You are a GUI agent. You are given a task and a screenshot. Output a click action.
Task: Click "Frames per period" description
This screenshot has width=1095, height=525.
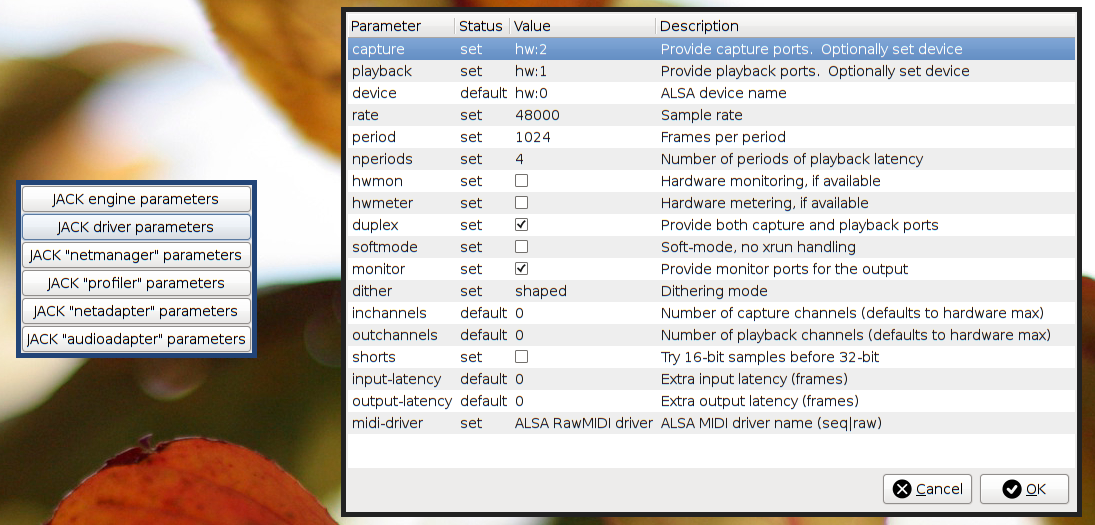[x=723, y=138]
